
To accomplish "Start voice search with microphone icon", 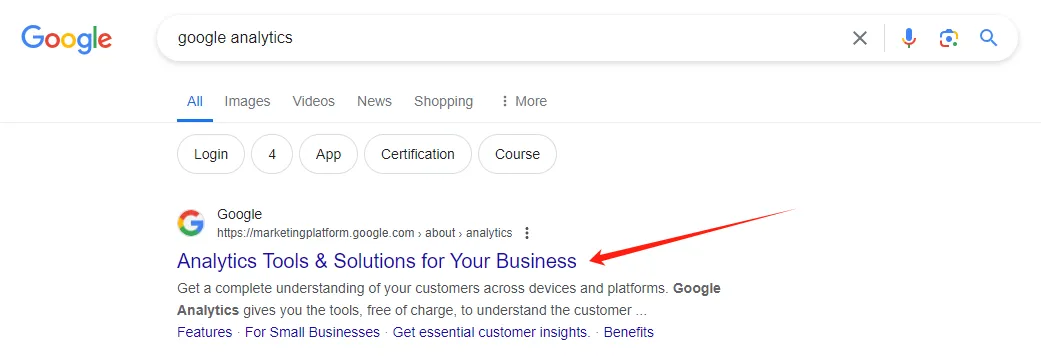I will pos(909,38).
